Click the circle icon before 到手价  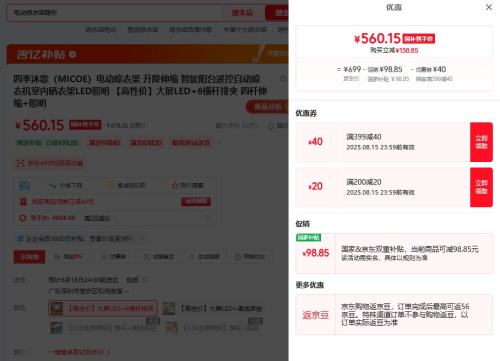pyautogui.click(x=23, y=218)
